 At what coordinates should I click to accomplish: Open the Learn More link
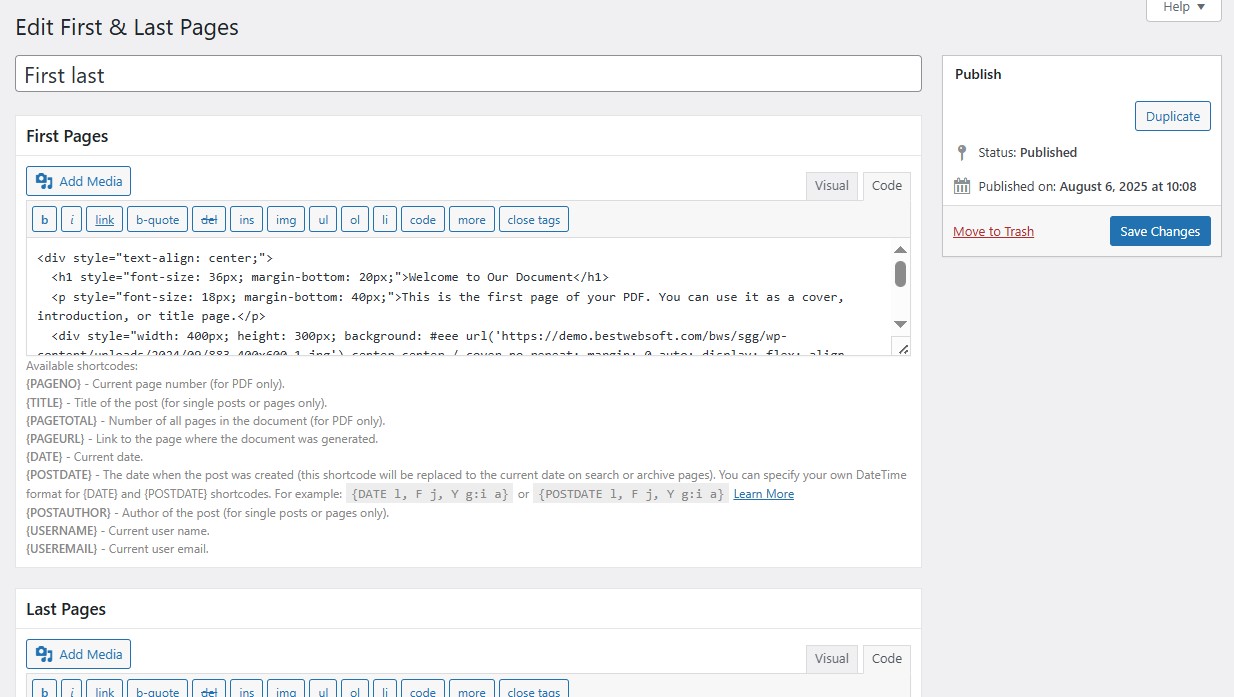[764, 494]
